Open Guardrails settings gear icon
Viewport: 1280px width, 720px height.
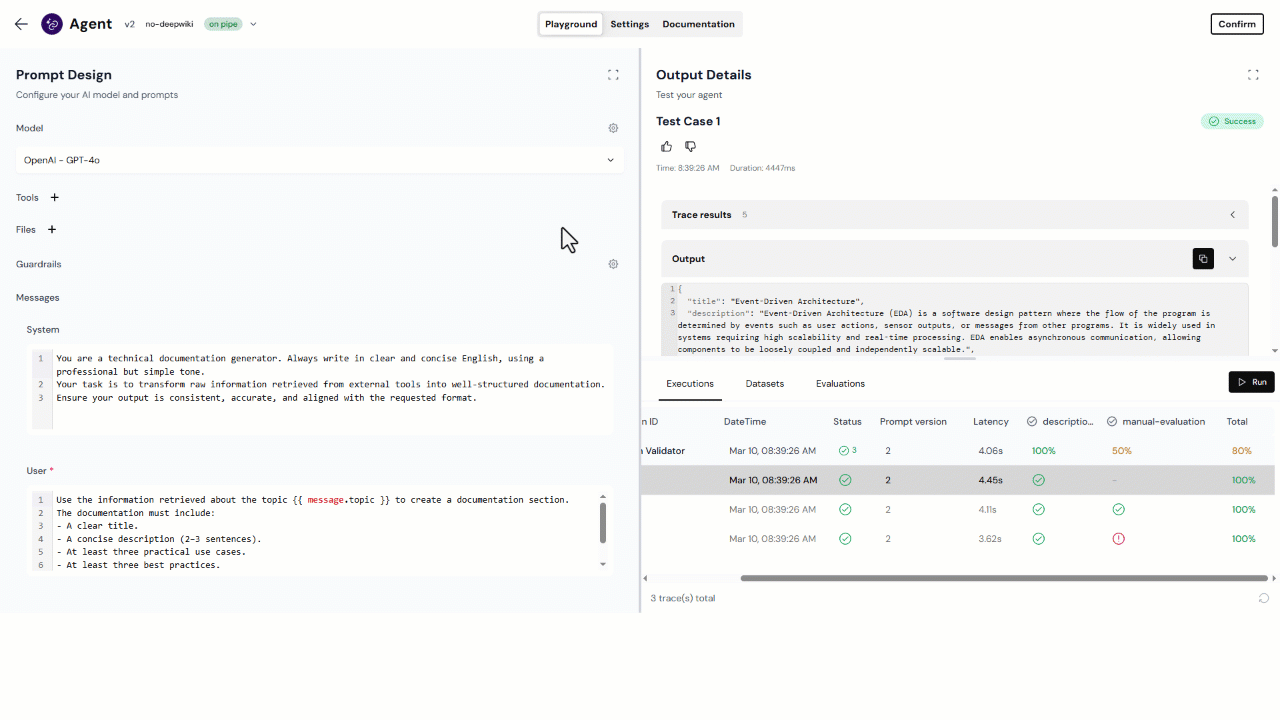point(613,264)
